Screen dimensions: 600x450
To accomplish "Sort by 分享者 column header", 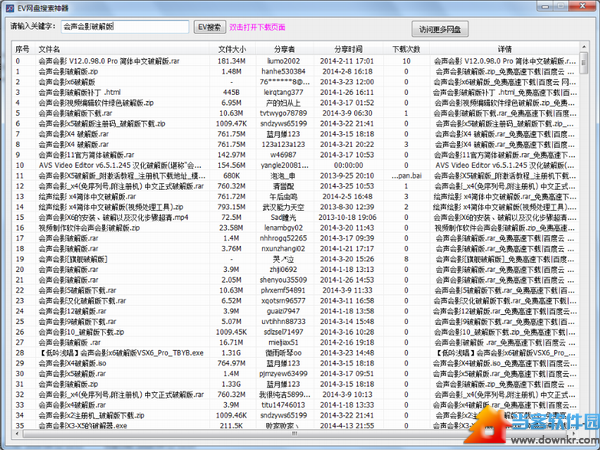I will (x=284, y=49).
